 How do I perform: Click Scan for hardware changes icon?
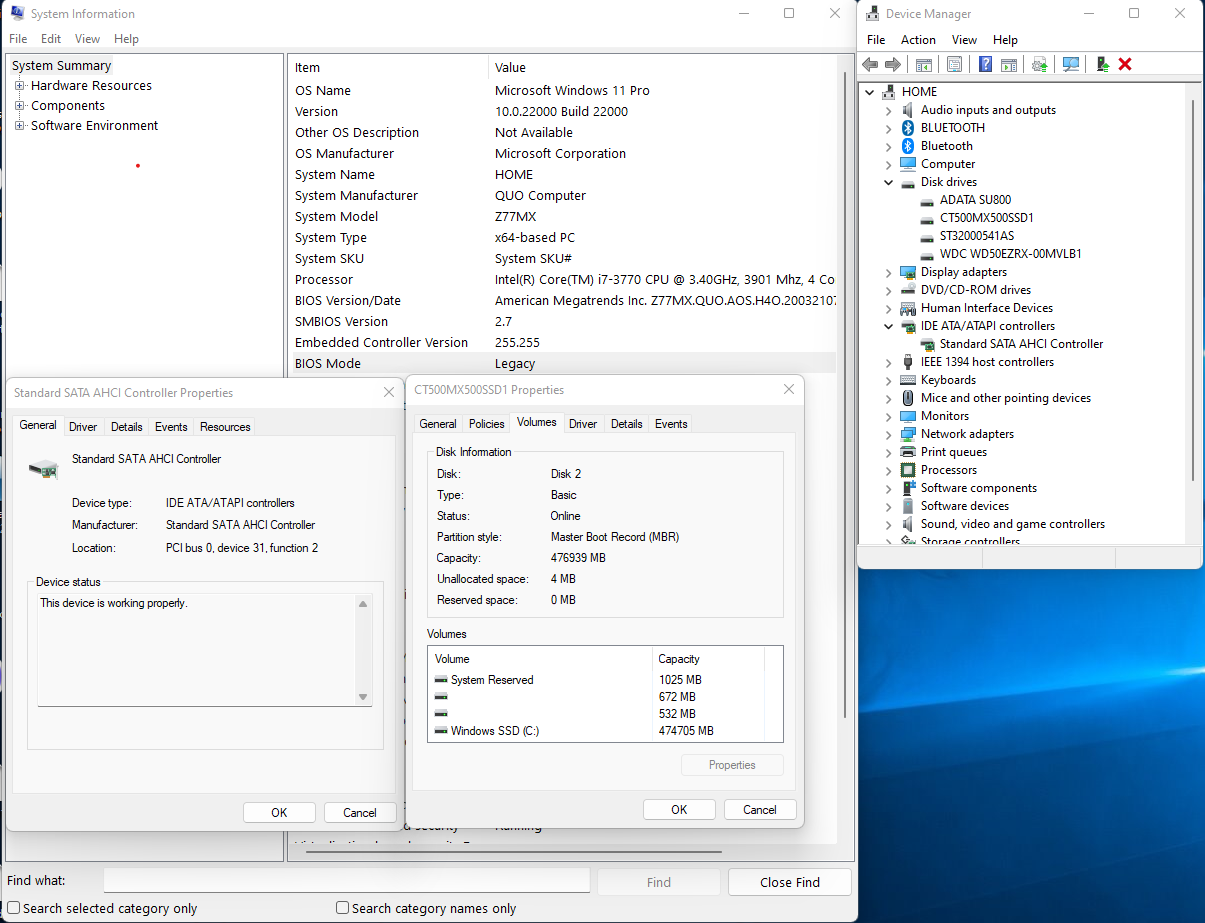pyautogui.click(x=1071, y=64)
